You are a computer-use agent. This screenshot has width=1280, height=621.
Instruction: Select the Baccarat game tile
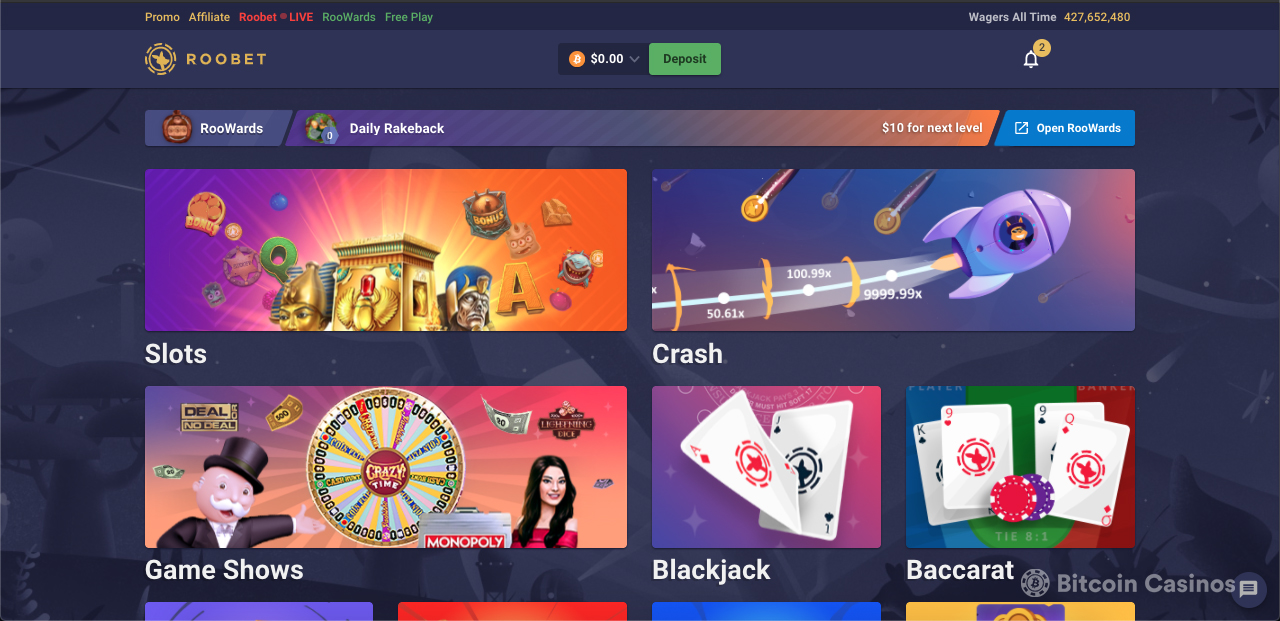point(1020,467)
